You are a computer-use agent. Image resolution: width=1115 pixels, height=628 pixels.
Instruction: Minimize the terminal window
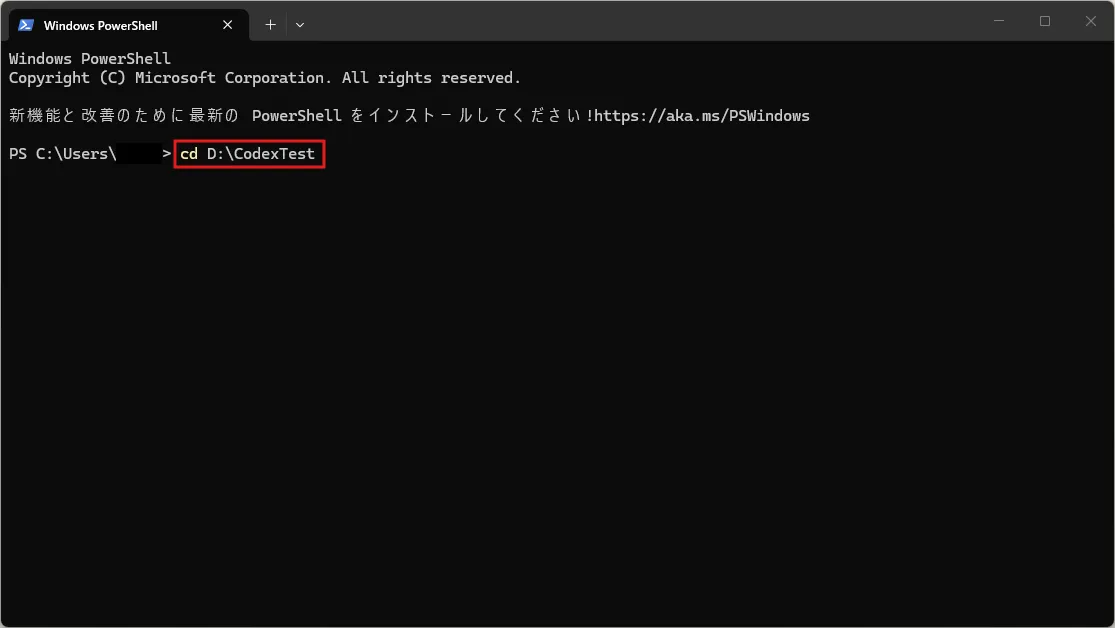point(999,21)
